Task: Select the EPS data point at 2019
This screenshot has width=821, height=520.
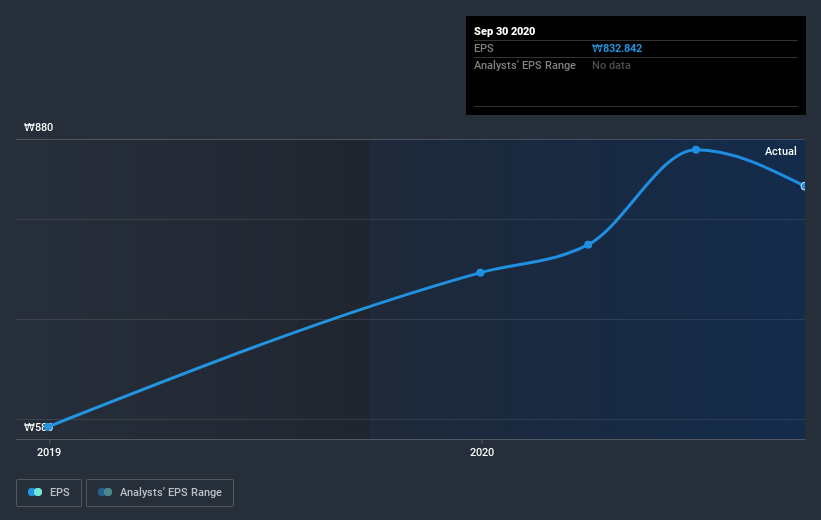Action: pyautogui.click(x=49, y=427)
